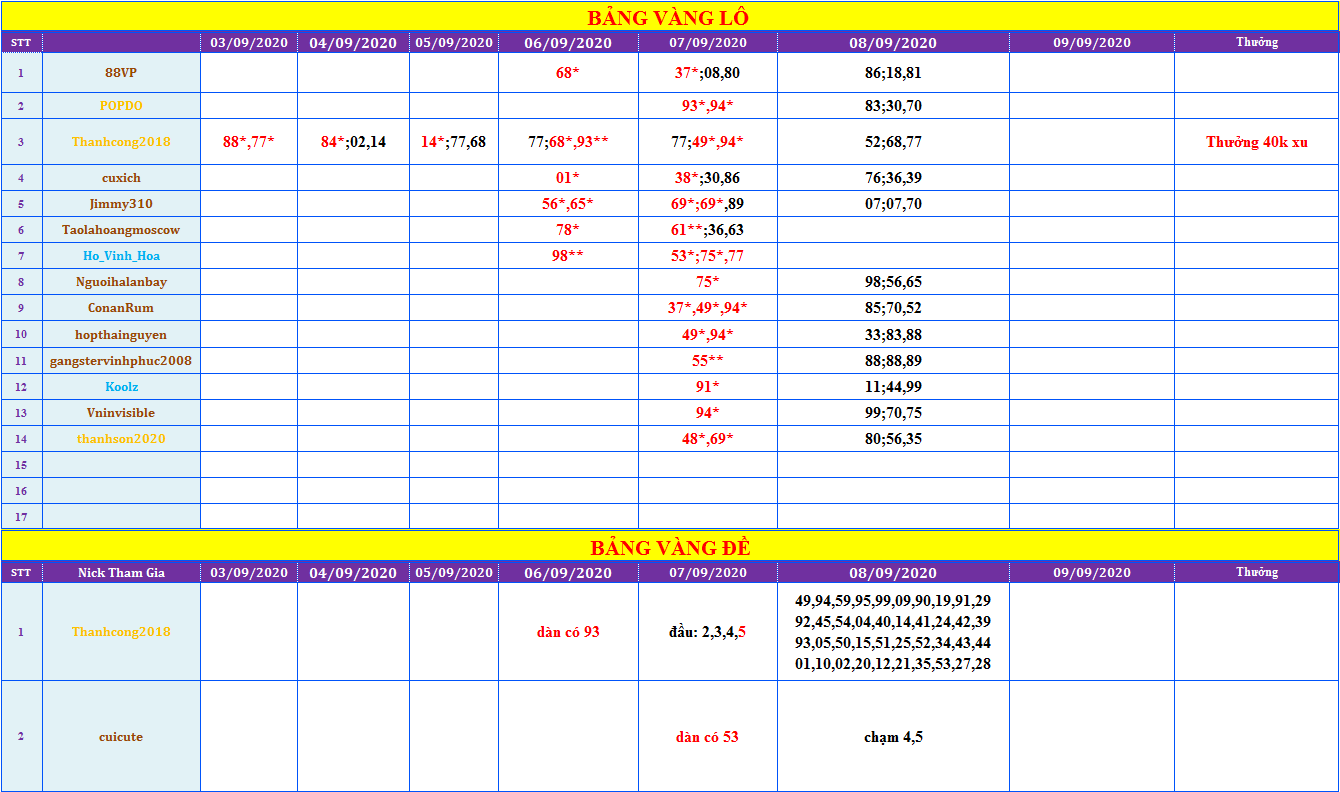Select the 94* cell in the Vninvisible row
This screenshot has height=792, width=1340.
click(708, 412)
